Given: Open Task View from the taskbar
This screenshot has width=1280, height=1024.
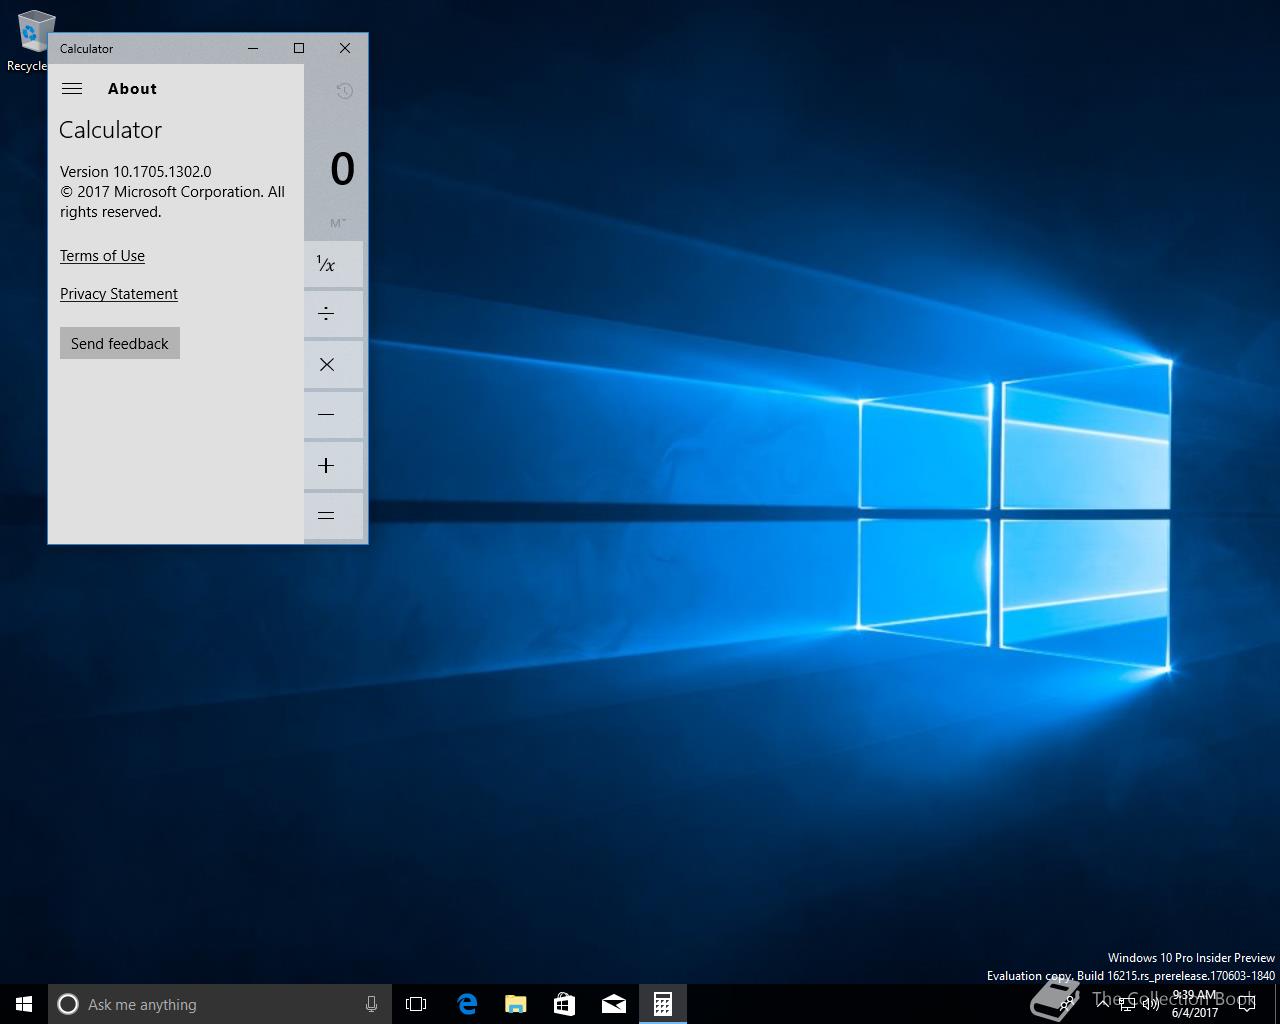Looking at the screenshot, I should click(416, 1004).
